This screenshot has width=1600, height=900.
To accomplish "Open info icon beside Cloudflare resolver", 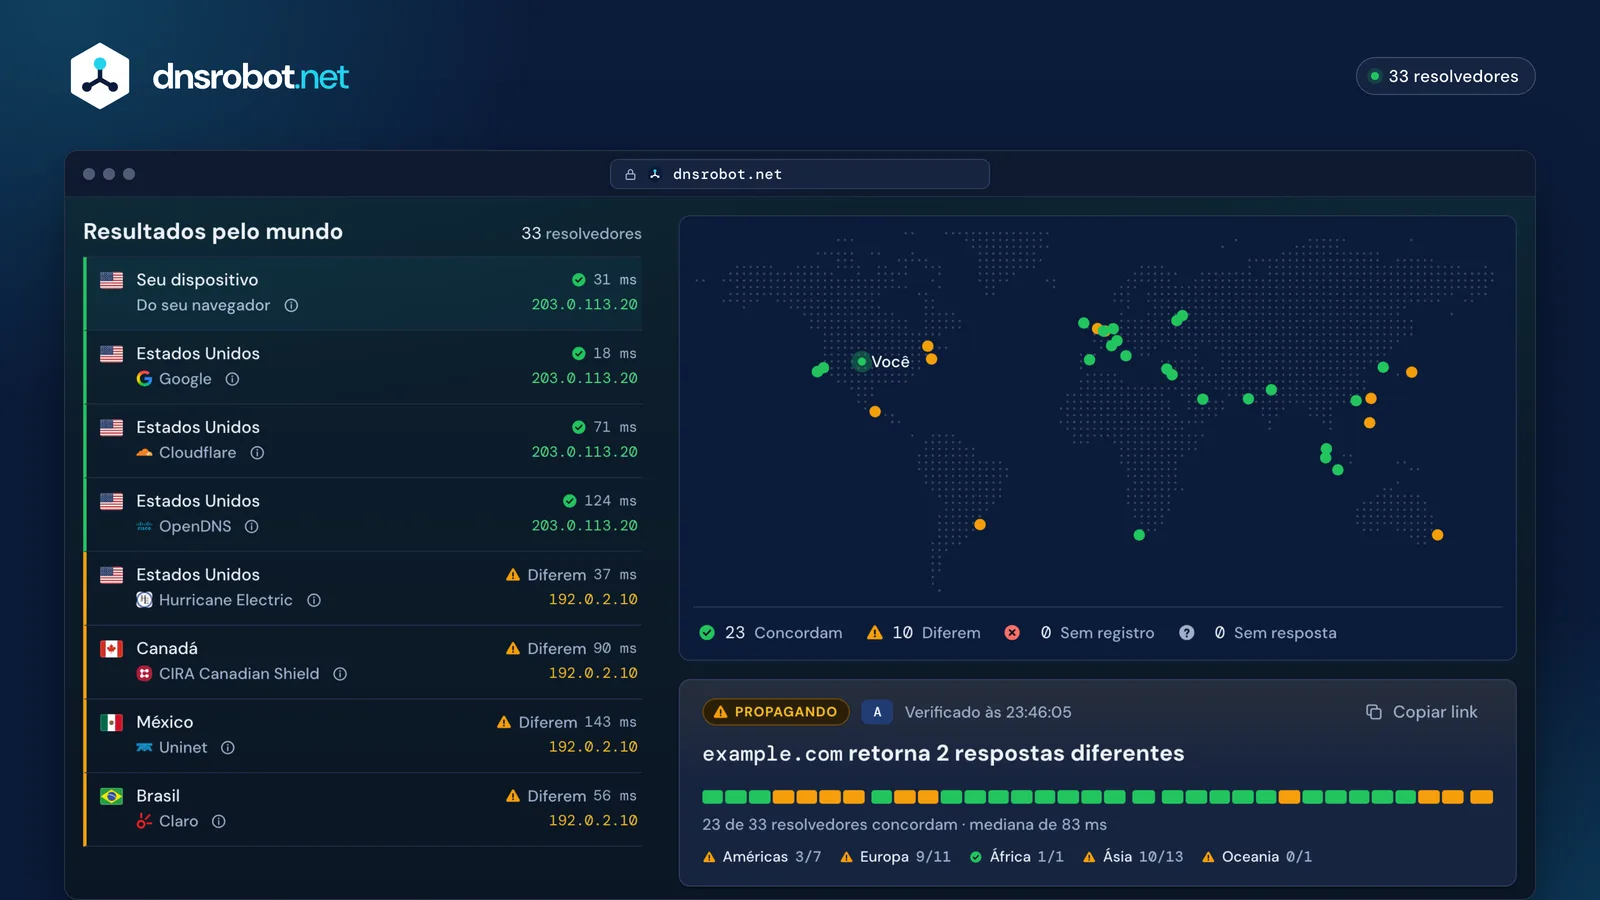I will click(257, 453).
